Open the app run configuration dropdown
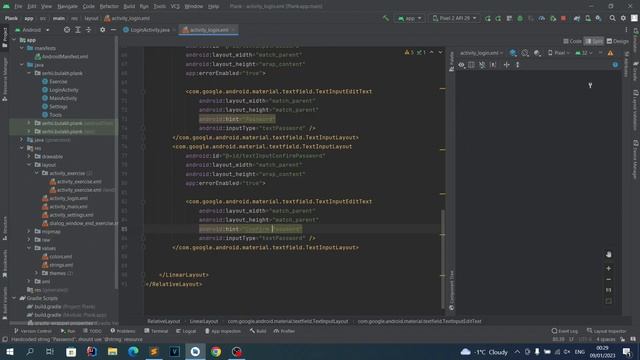640x360 pixels. click(409, 18)
